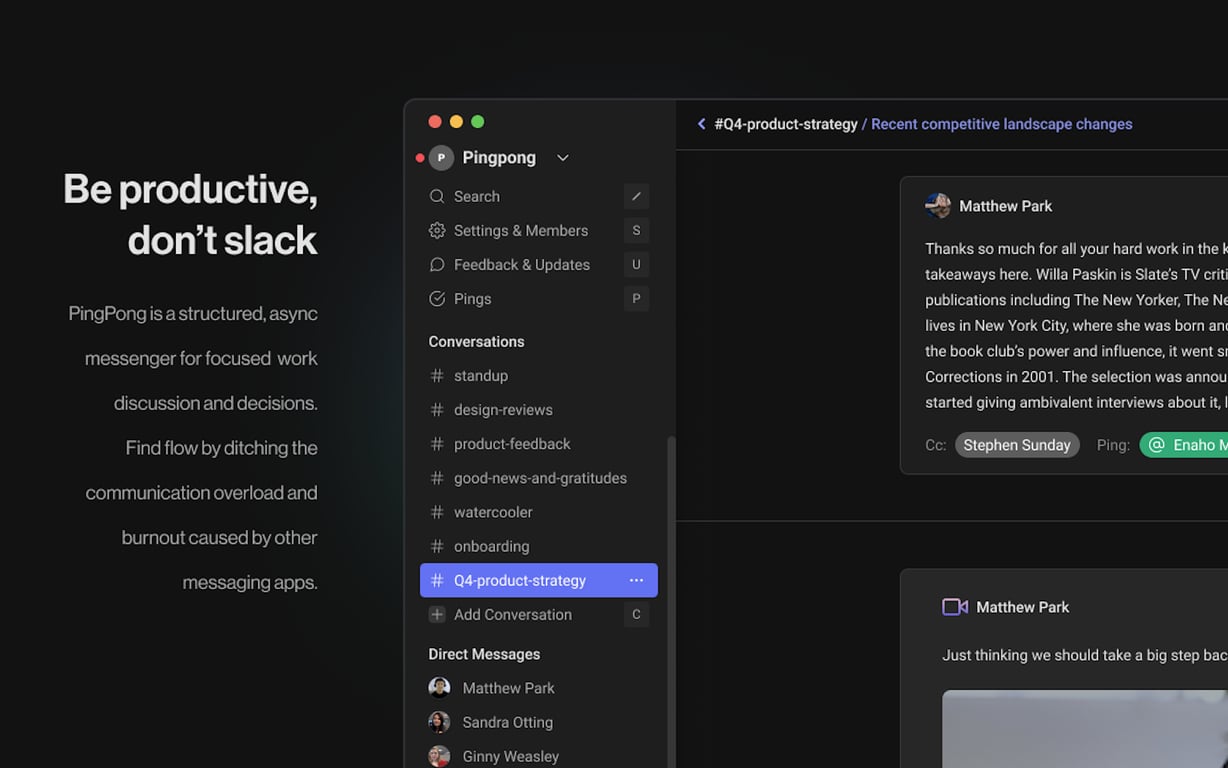Click the P shortcut badge beside Pings

tap(636, 299)
